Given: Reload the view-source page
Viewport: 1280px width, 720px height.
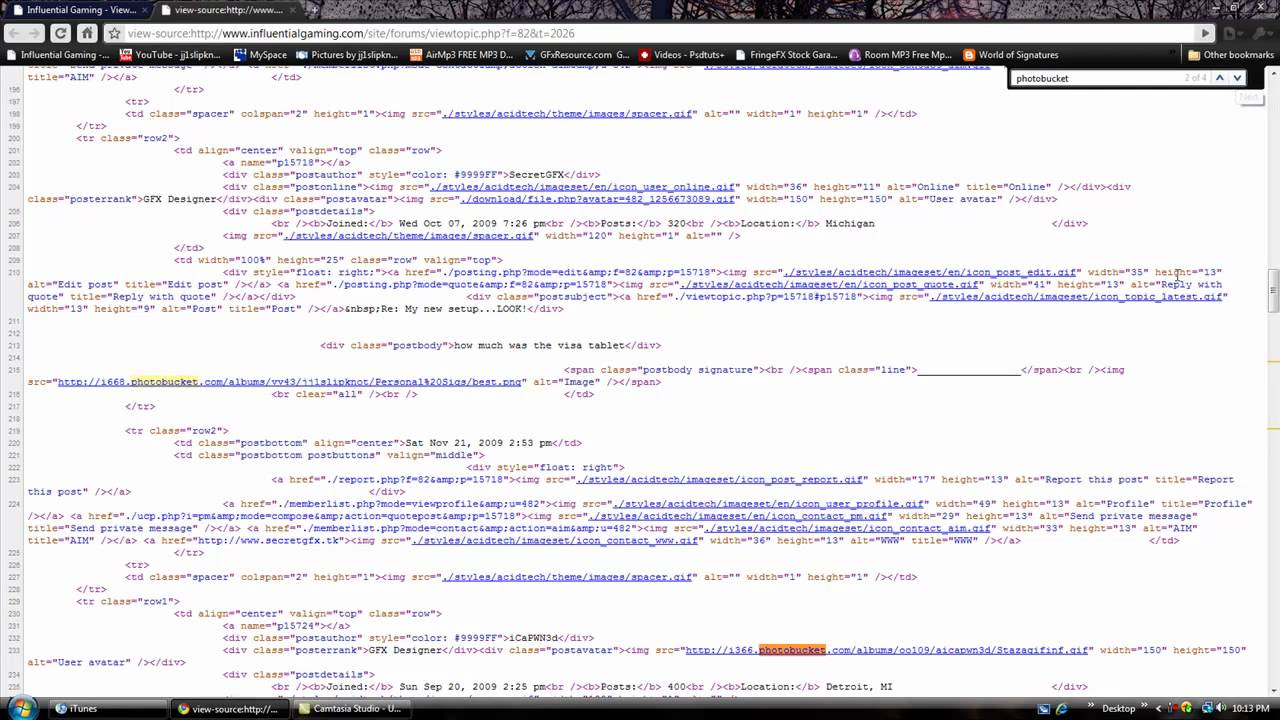Looking at the screenshot, I should [x=60, y=33].
